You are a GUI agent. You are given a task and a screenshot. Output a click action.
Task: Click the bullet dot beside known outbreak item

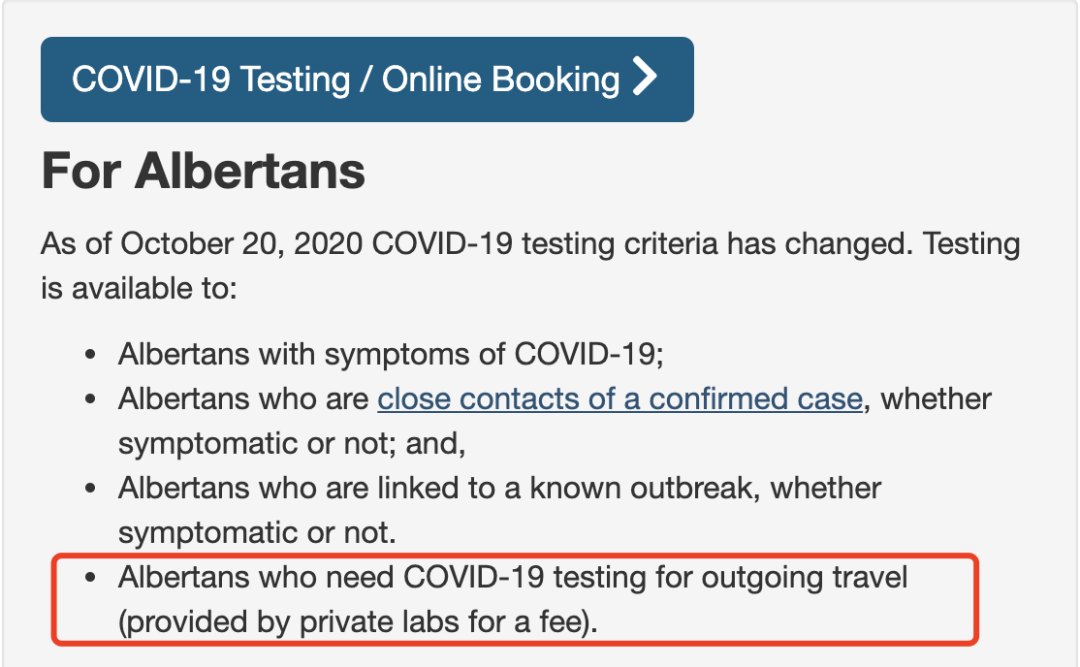90,489
